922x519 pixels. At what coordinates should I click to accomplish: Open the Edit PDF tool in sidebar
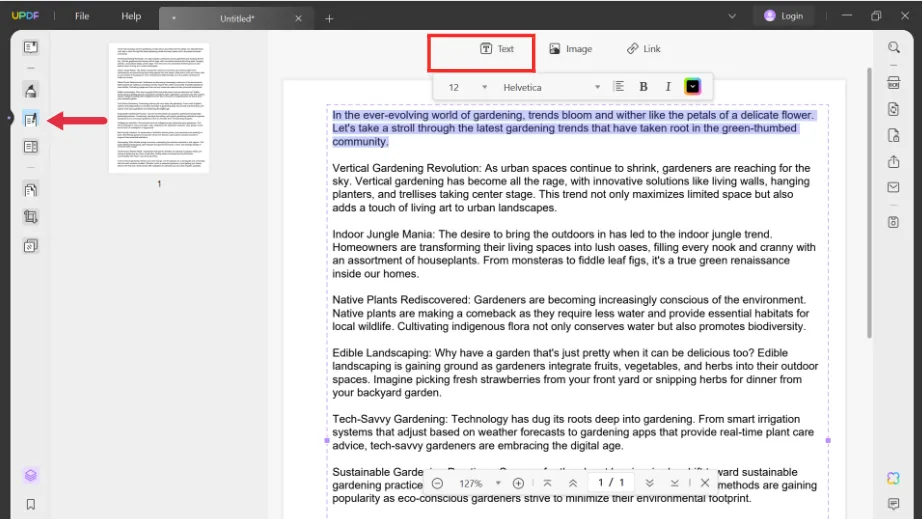pos(31,120)
